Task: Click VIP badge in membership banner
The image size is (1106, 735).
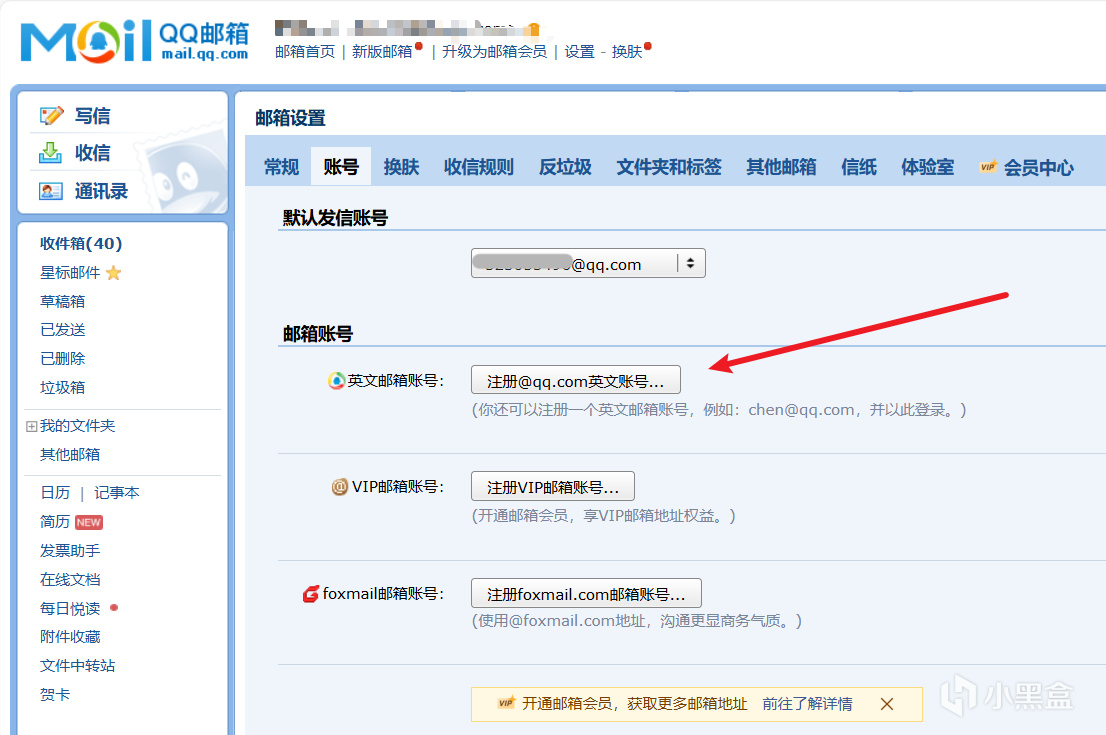Action: click(506, 703)
